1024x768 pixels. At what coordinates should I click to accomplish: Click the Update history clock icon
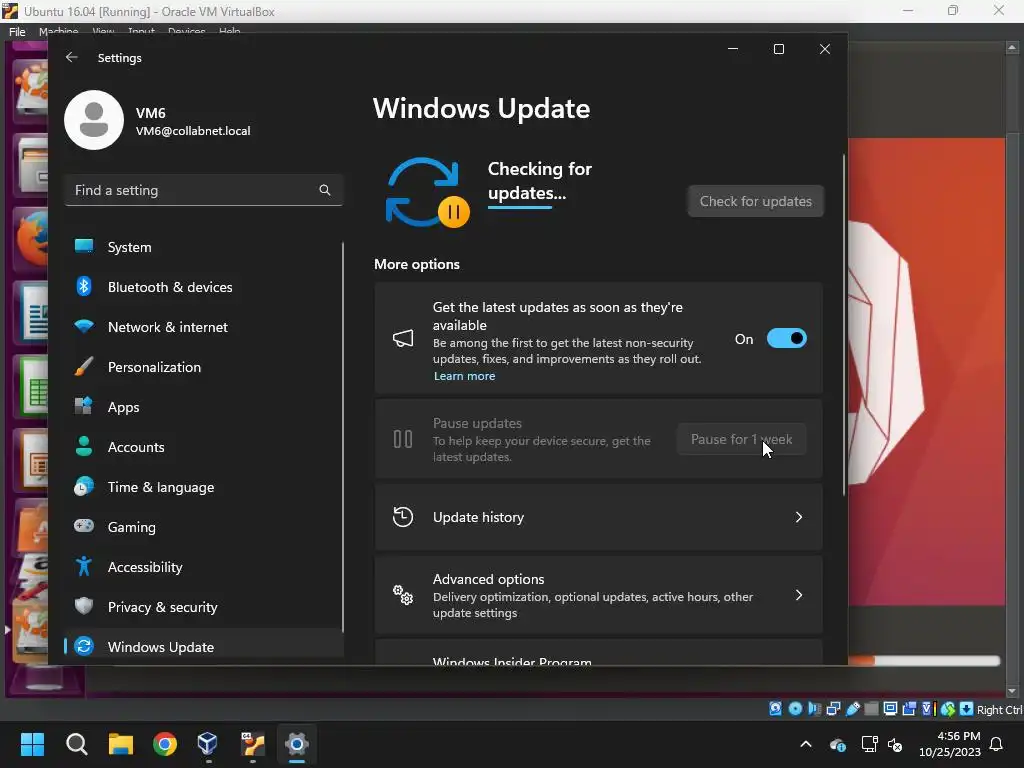pos(403,517)
